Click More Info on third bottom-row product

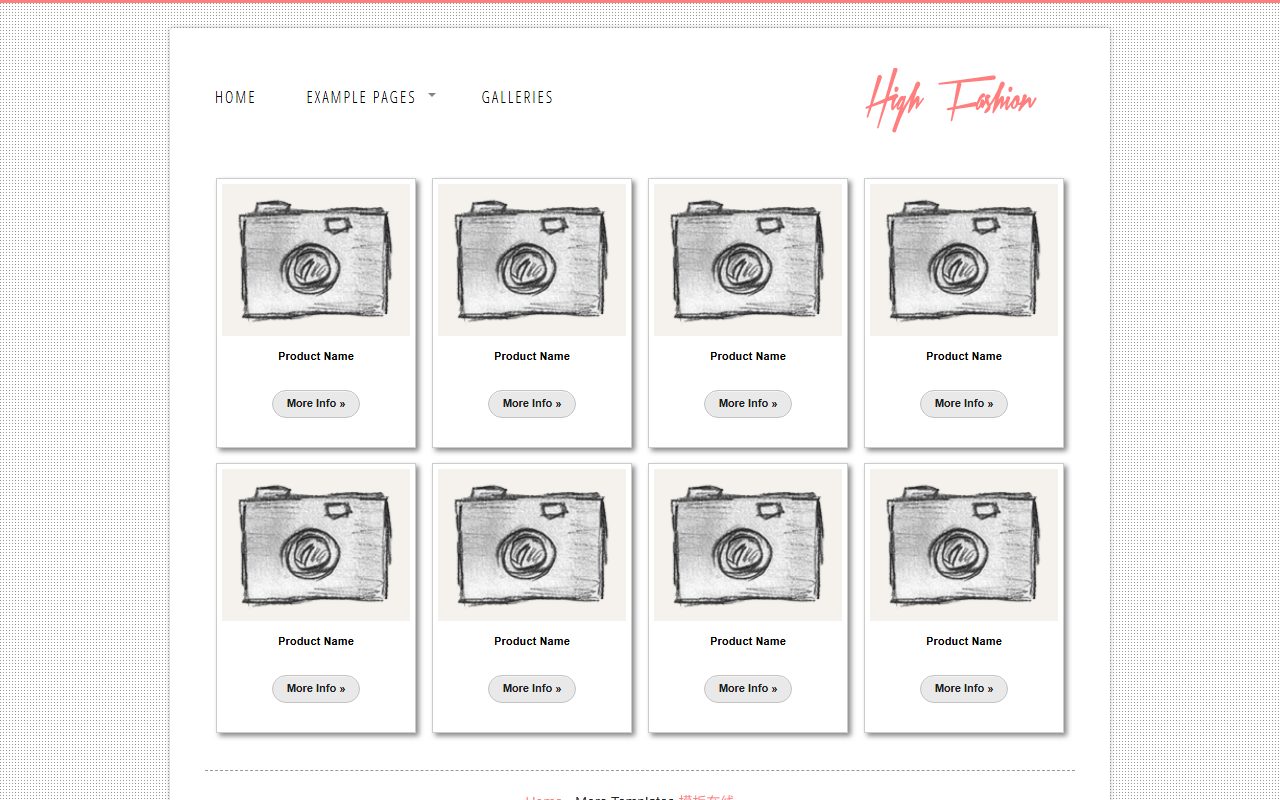tap(748, 689)
